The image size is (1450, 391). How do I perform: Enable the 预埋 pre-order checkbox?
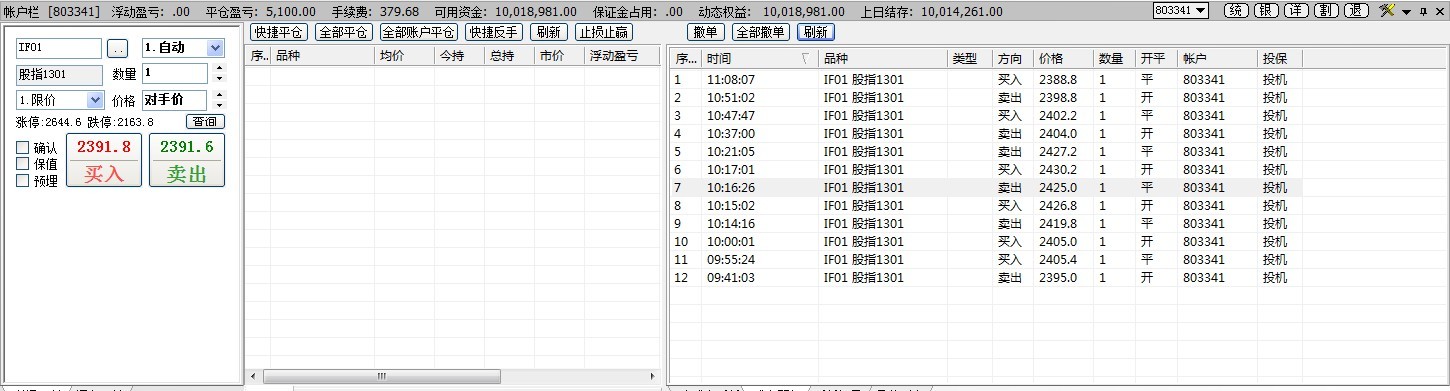[x=23, y=181]
